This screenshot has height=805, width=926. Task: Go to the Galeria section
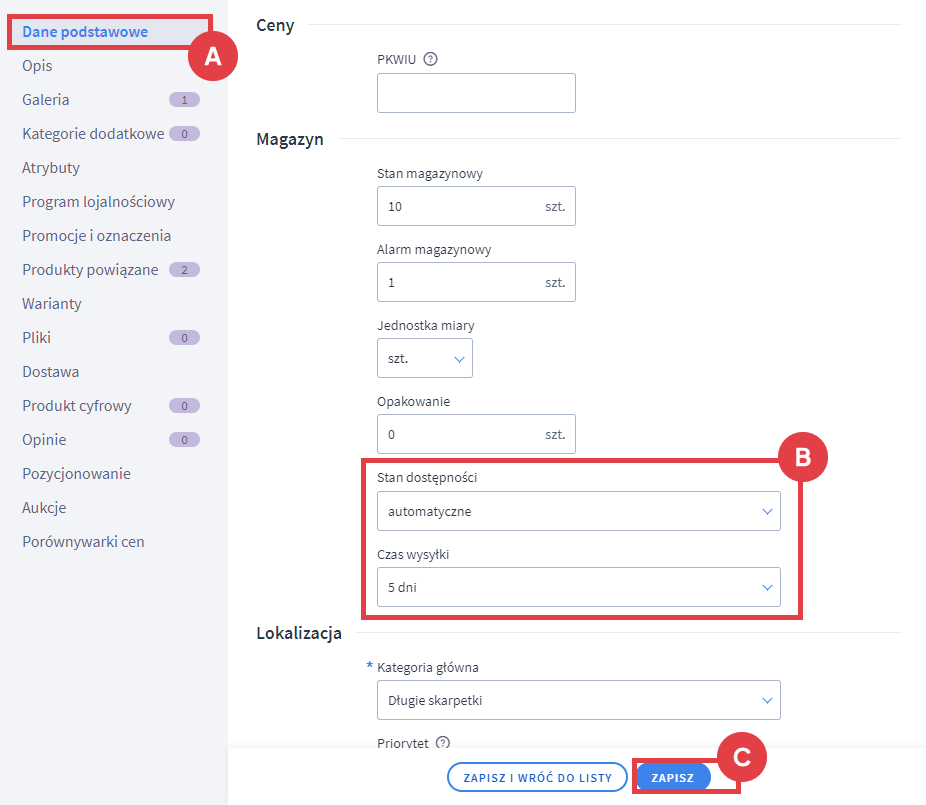pyautogui.click(x=46, y=100)
